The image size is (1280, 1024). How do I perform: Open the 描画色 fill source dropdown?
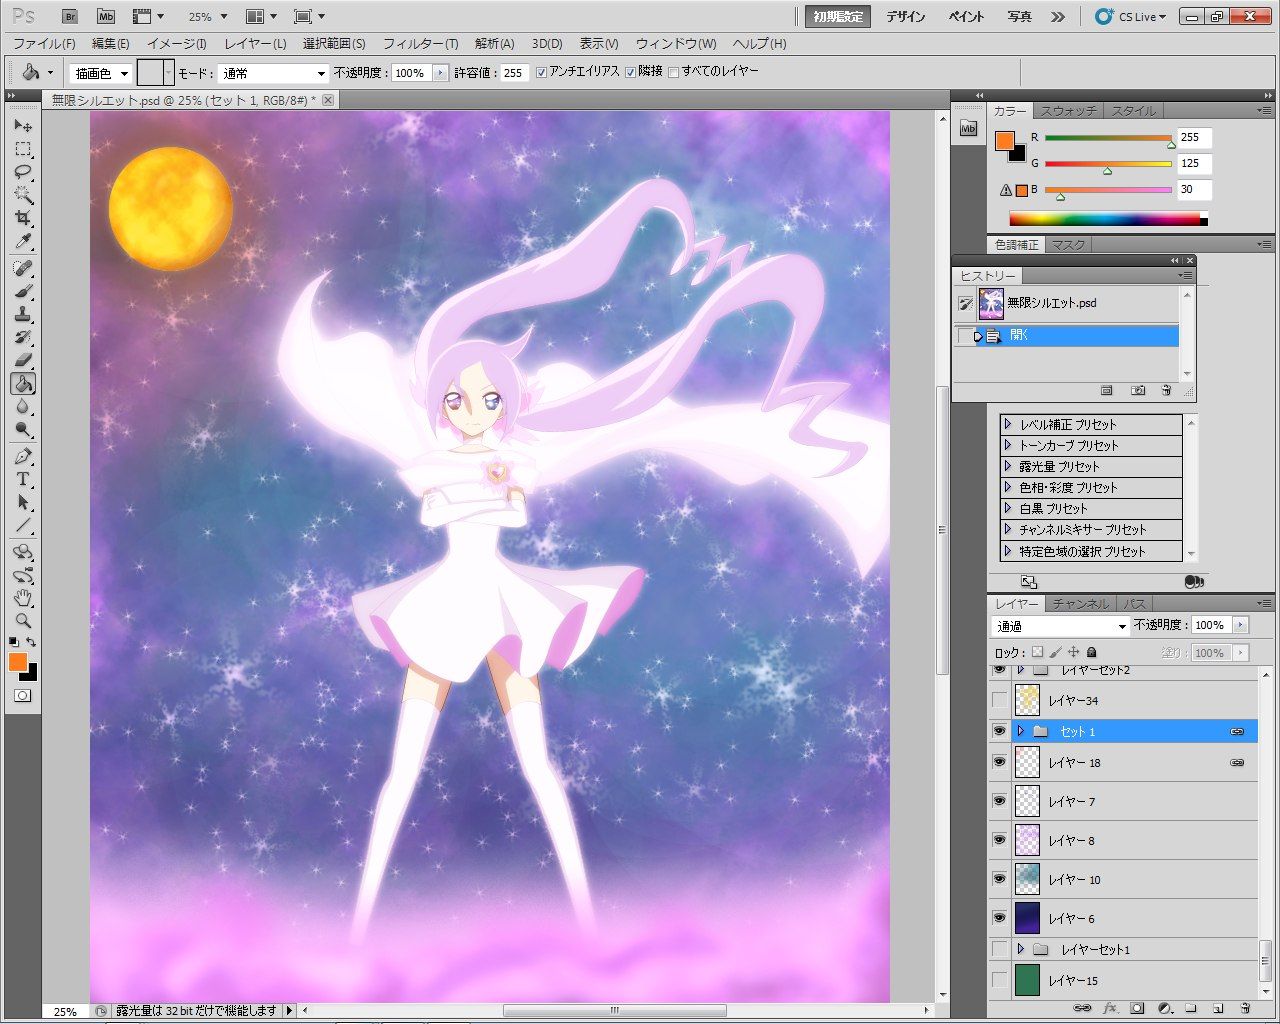(101, 73)
